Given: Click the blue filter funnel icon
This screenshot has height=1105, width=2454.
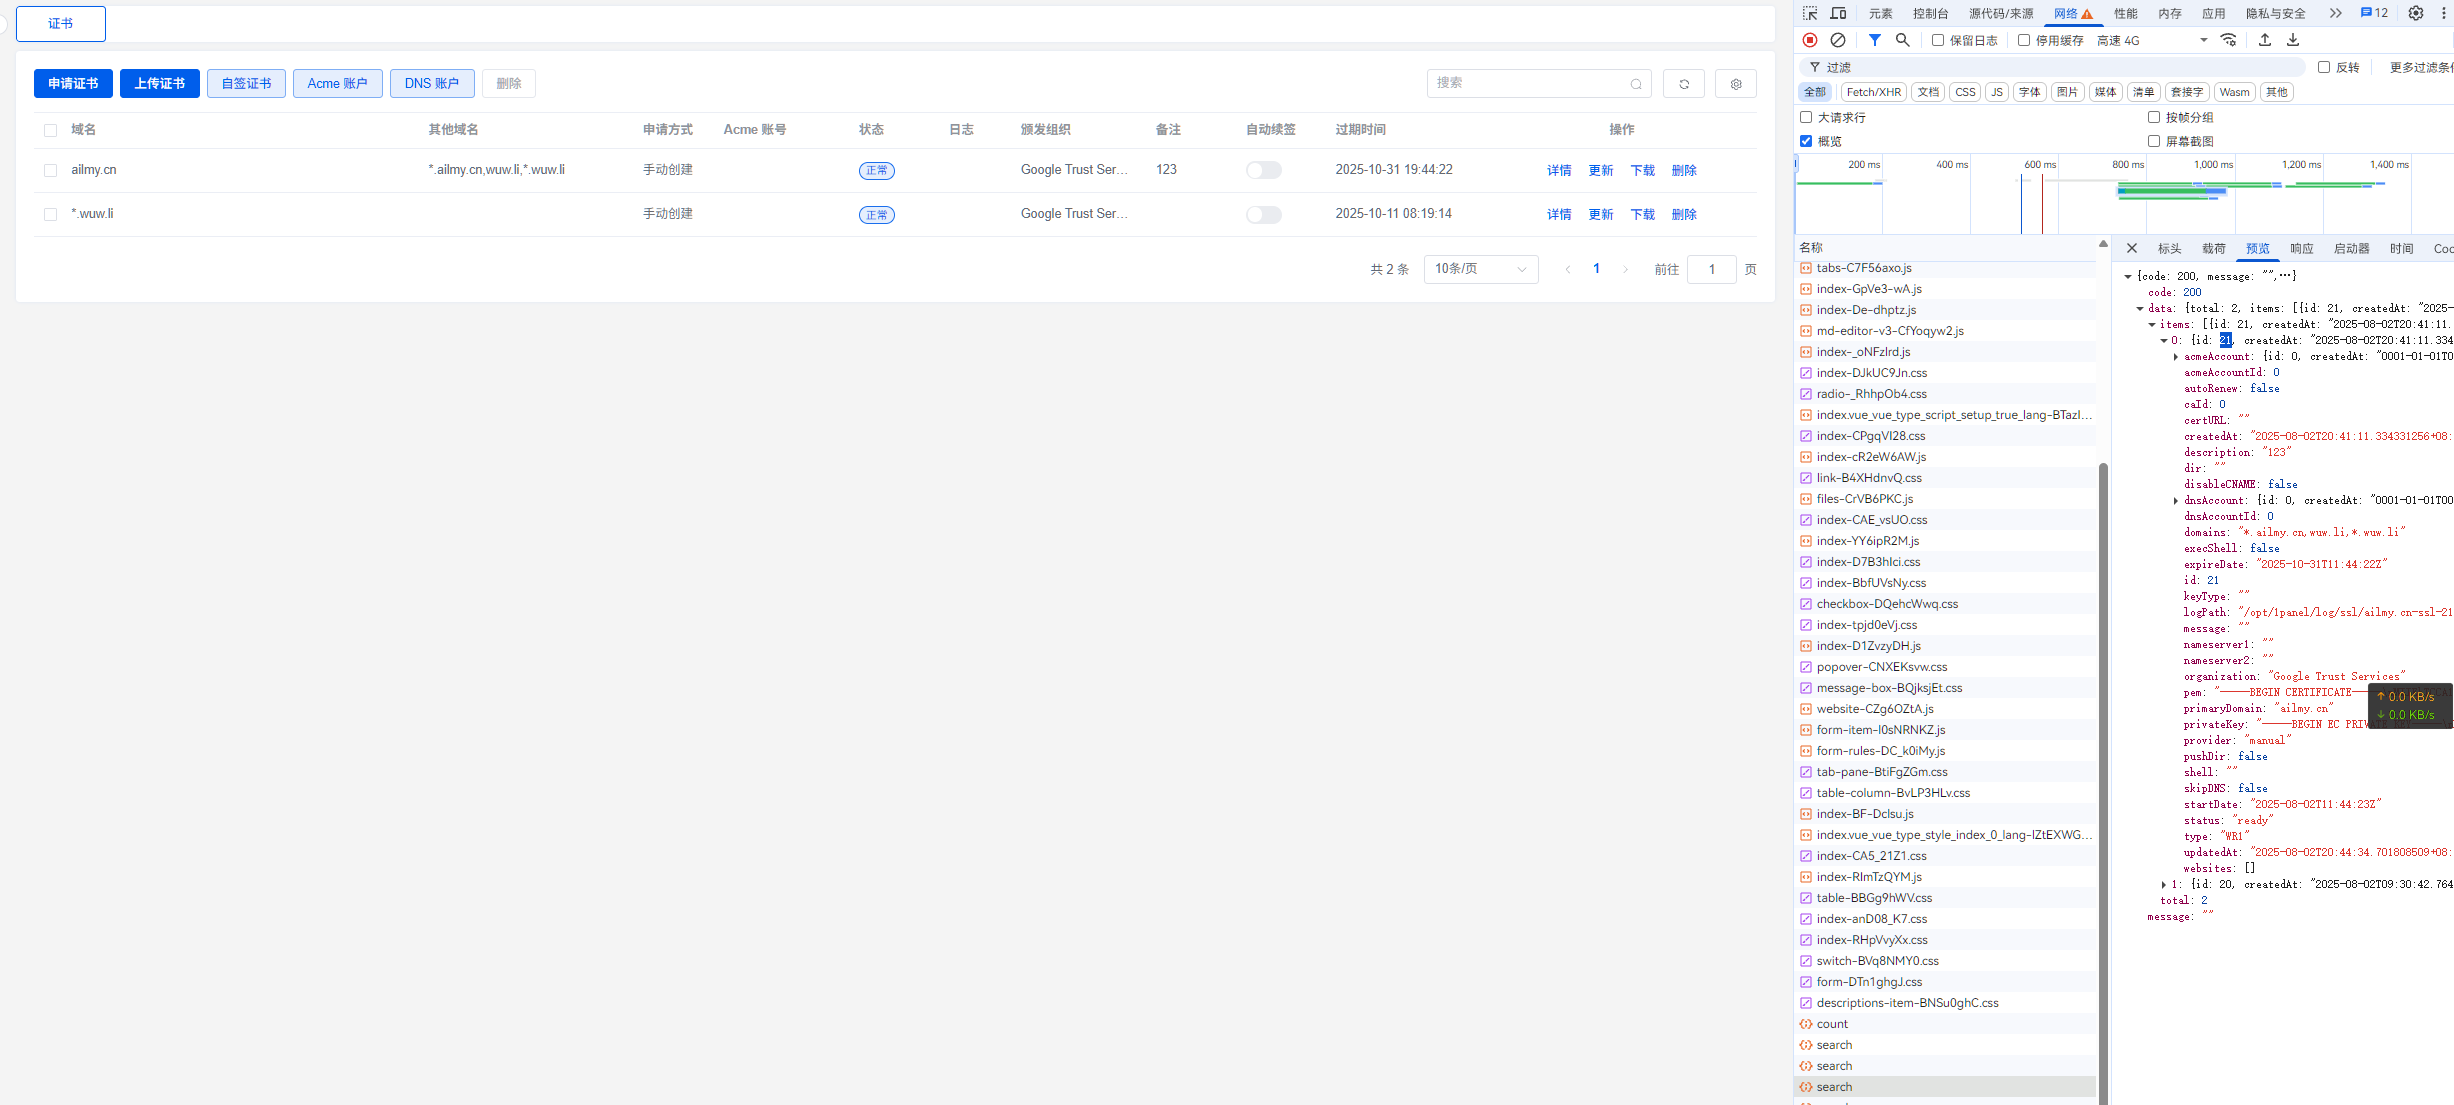Looking at the screenshot, I should (x=1875, y=40).
